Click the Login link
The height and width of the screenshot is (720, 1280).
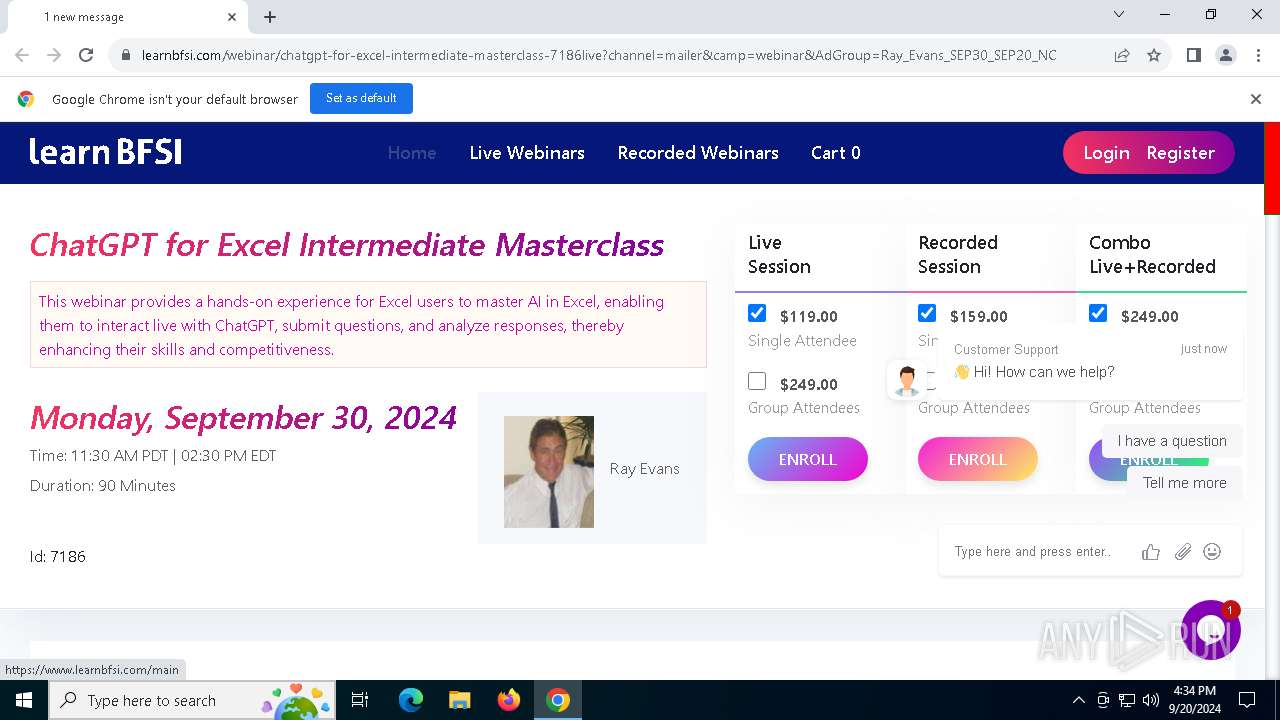1106,153
